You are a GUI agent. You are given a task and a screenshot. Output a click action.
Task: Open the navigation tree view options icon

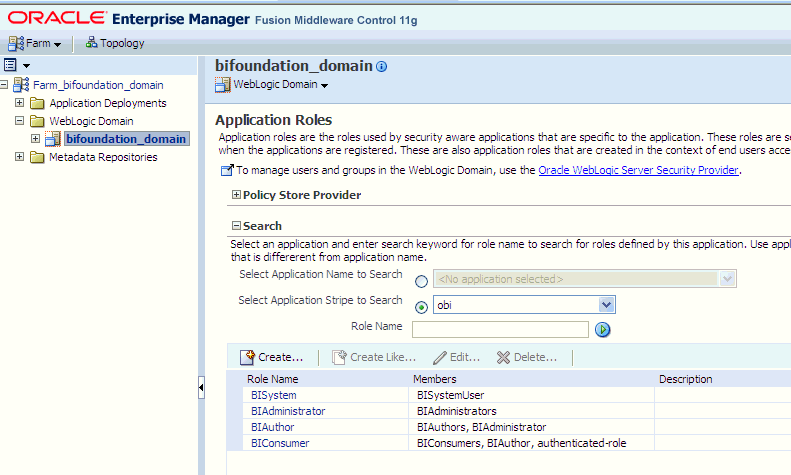point(10,65)
